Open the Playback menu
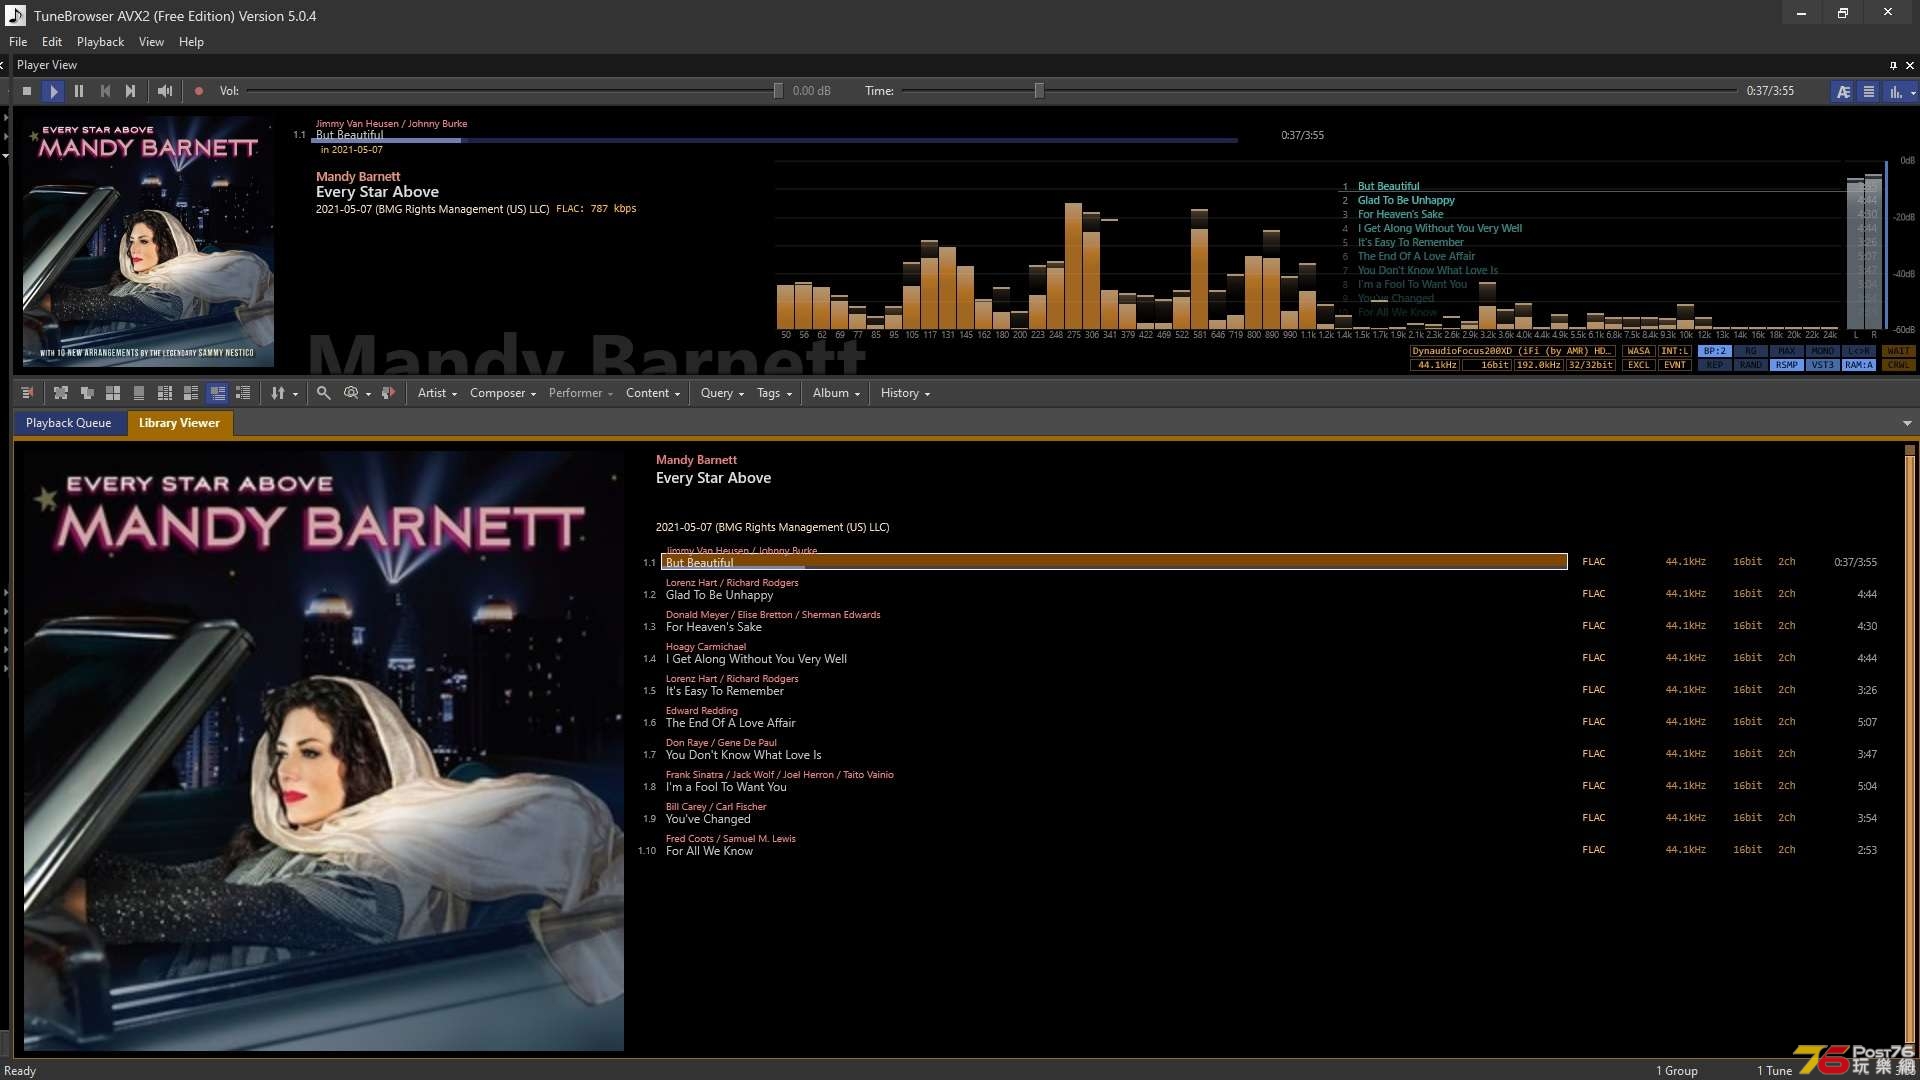The height and width of the screenshot is (1080, 1920). pyautogui.click(x=100, y=42)
